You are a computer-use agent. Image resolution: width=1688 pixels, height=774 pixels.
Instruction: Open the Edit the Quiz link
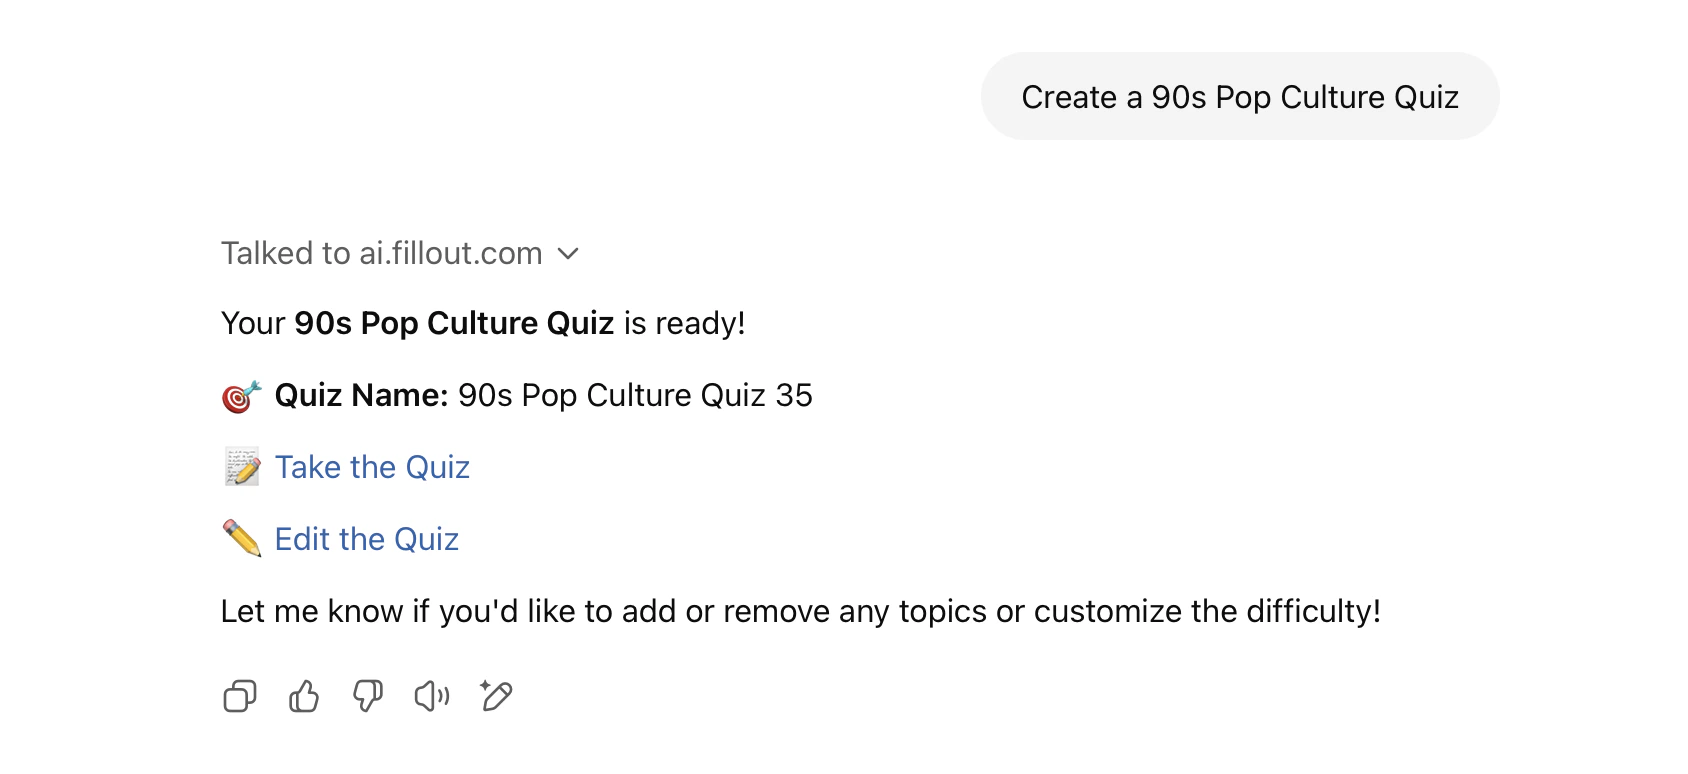[367, 539]
